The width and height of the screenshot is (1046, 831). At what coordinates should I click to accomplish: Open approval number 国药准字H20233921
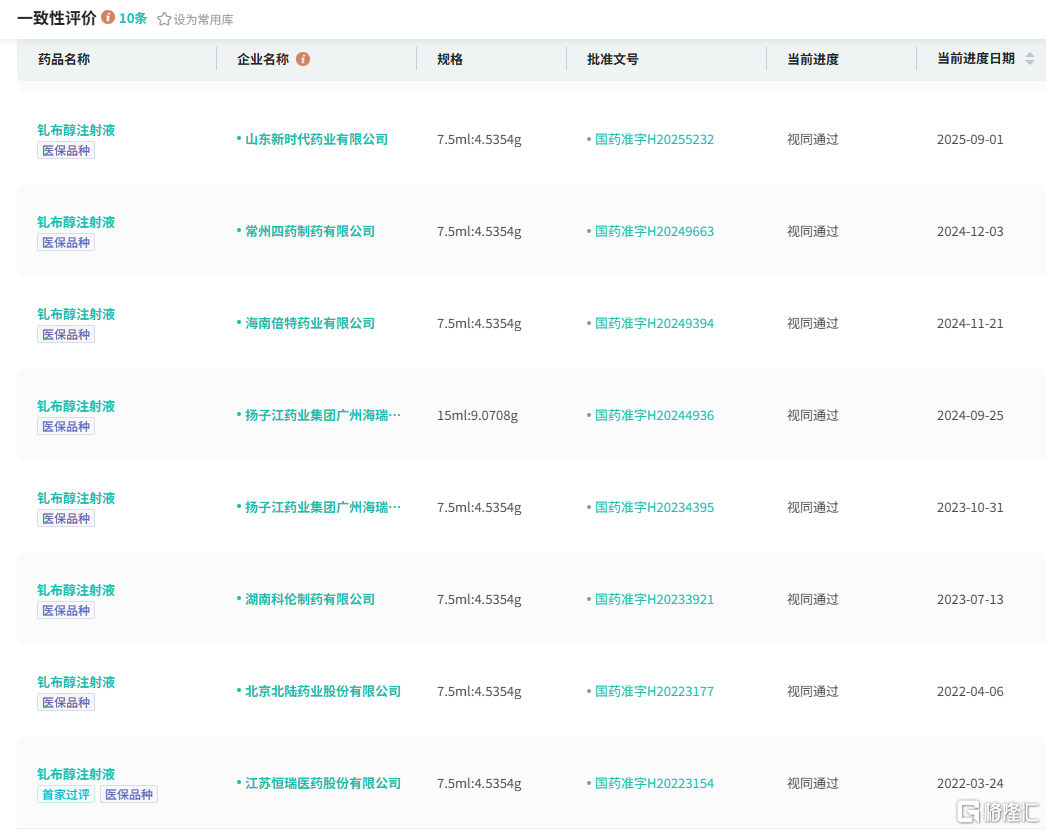click(654, 600)
